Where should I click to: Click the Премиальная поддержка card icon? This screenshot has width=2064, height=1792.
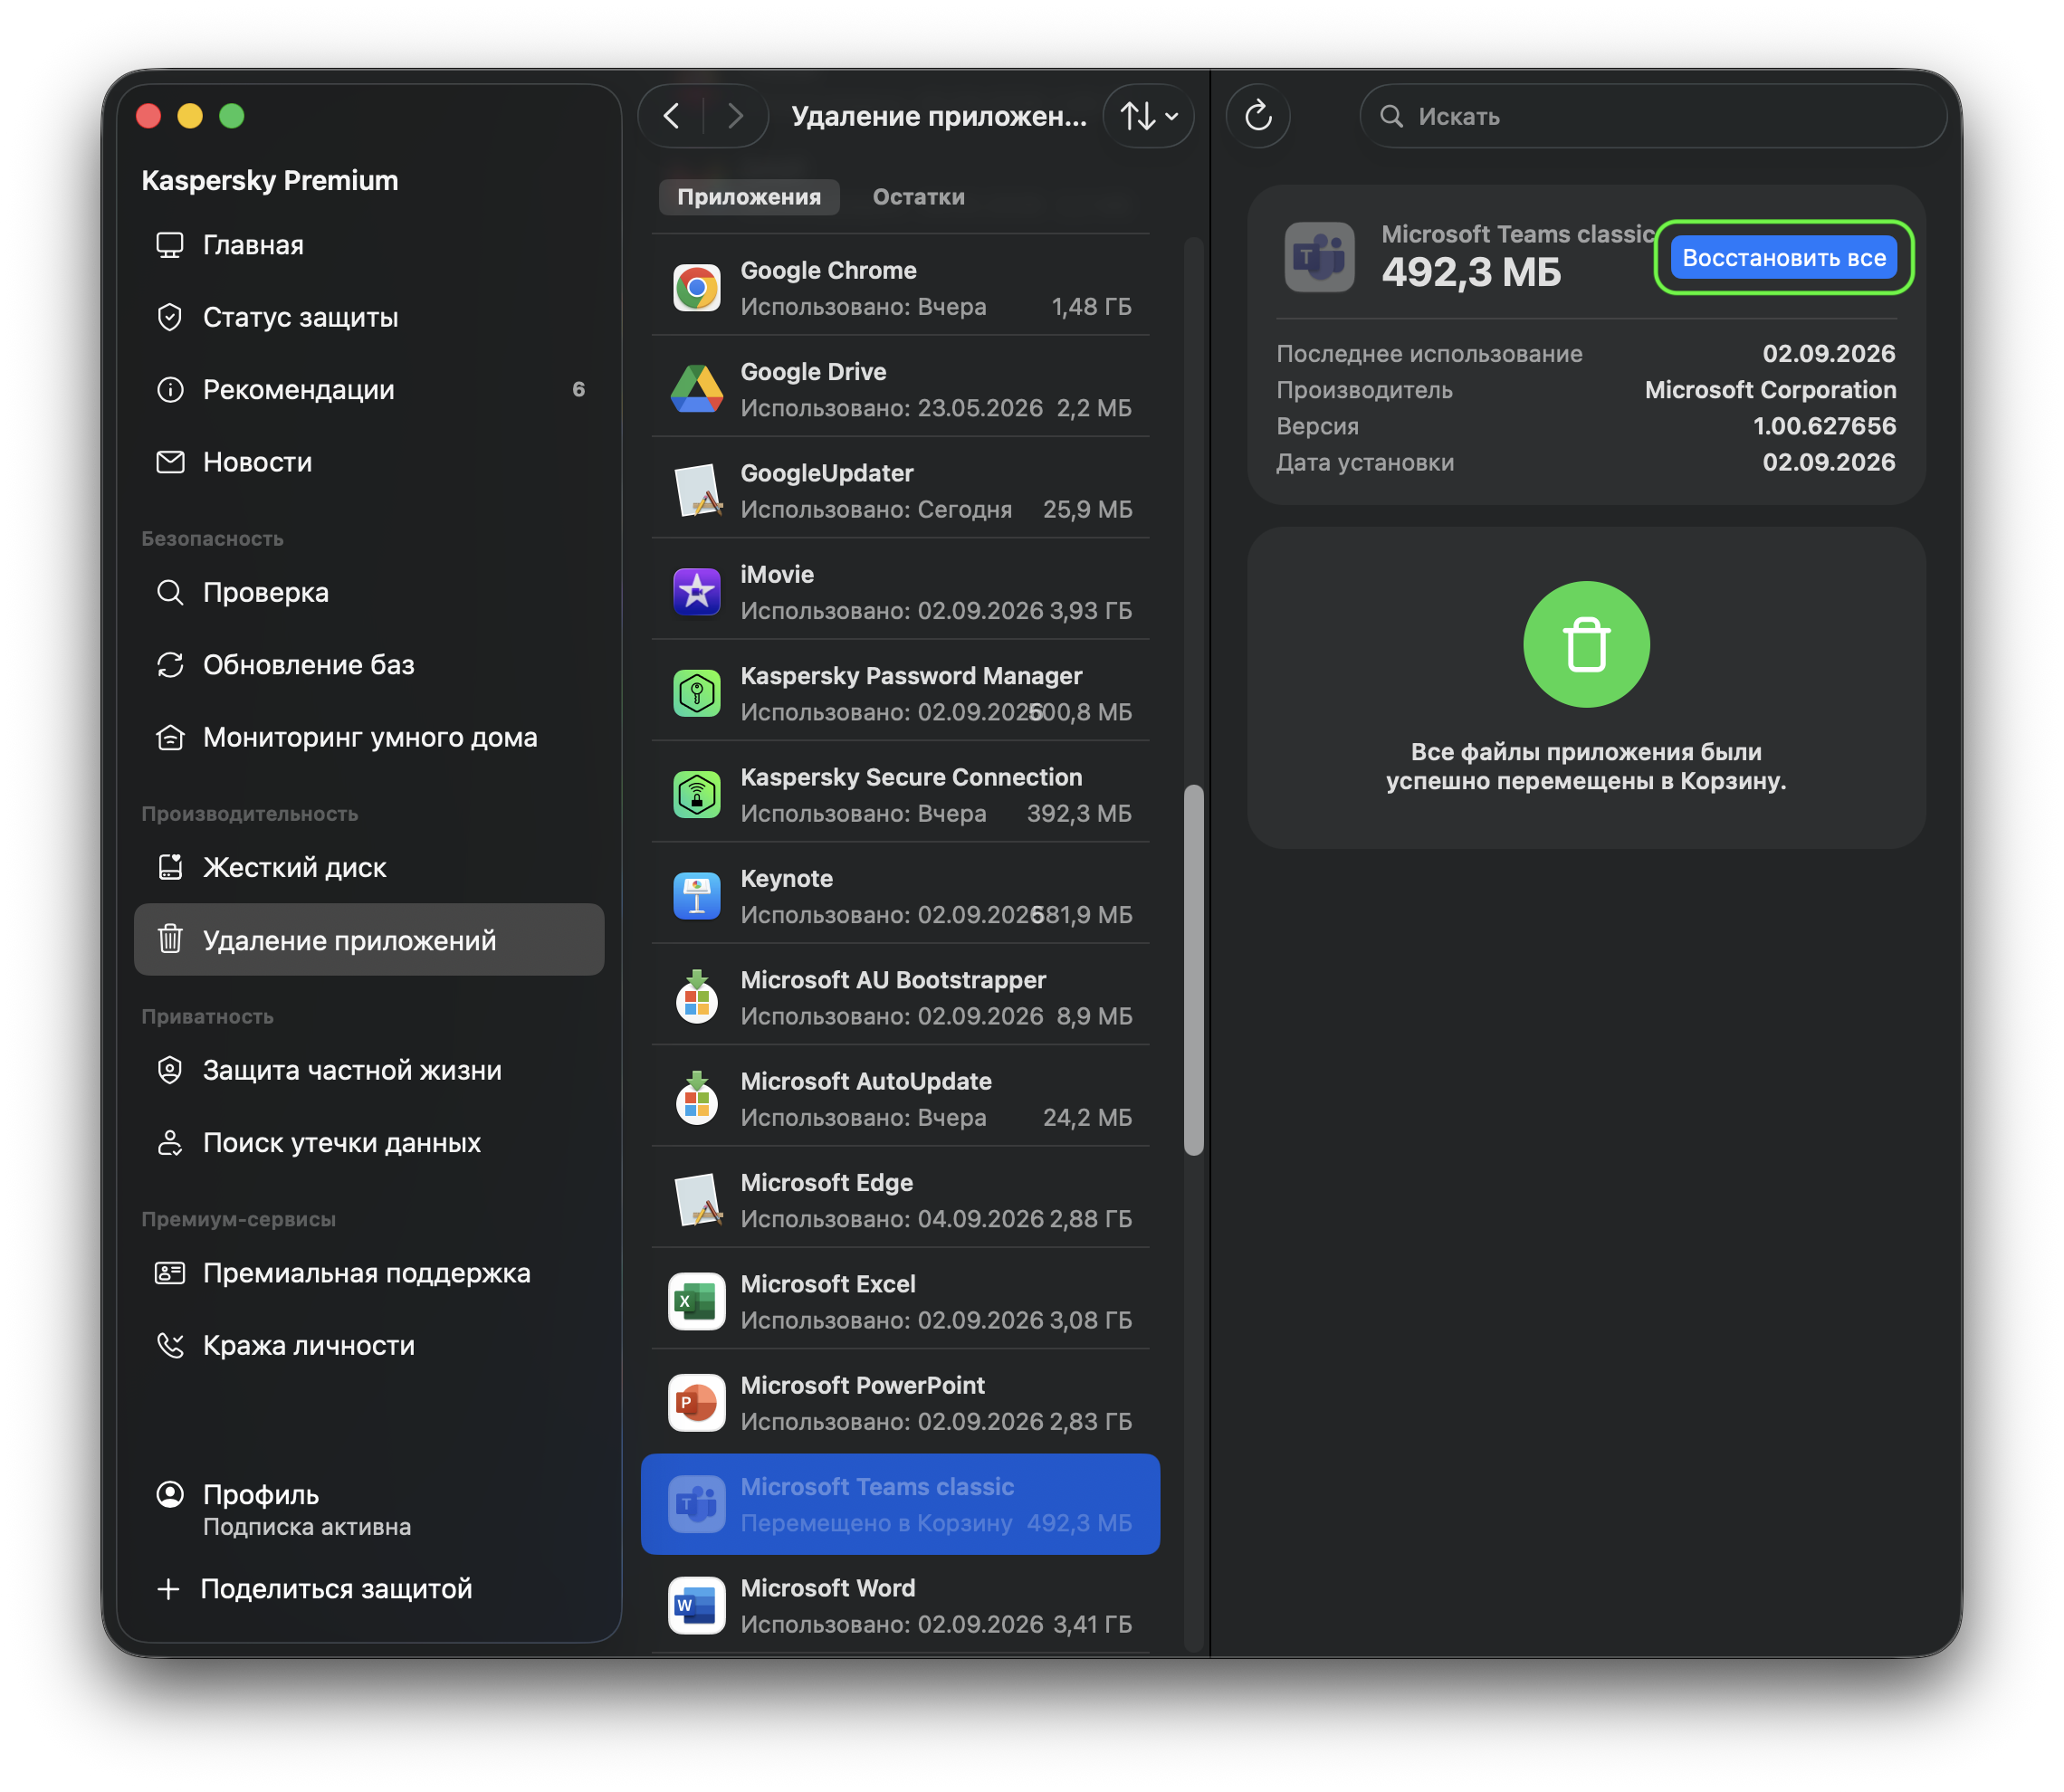tap(170, 1273)
